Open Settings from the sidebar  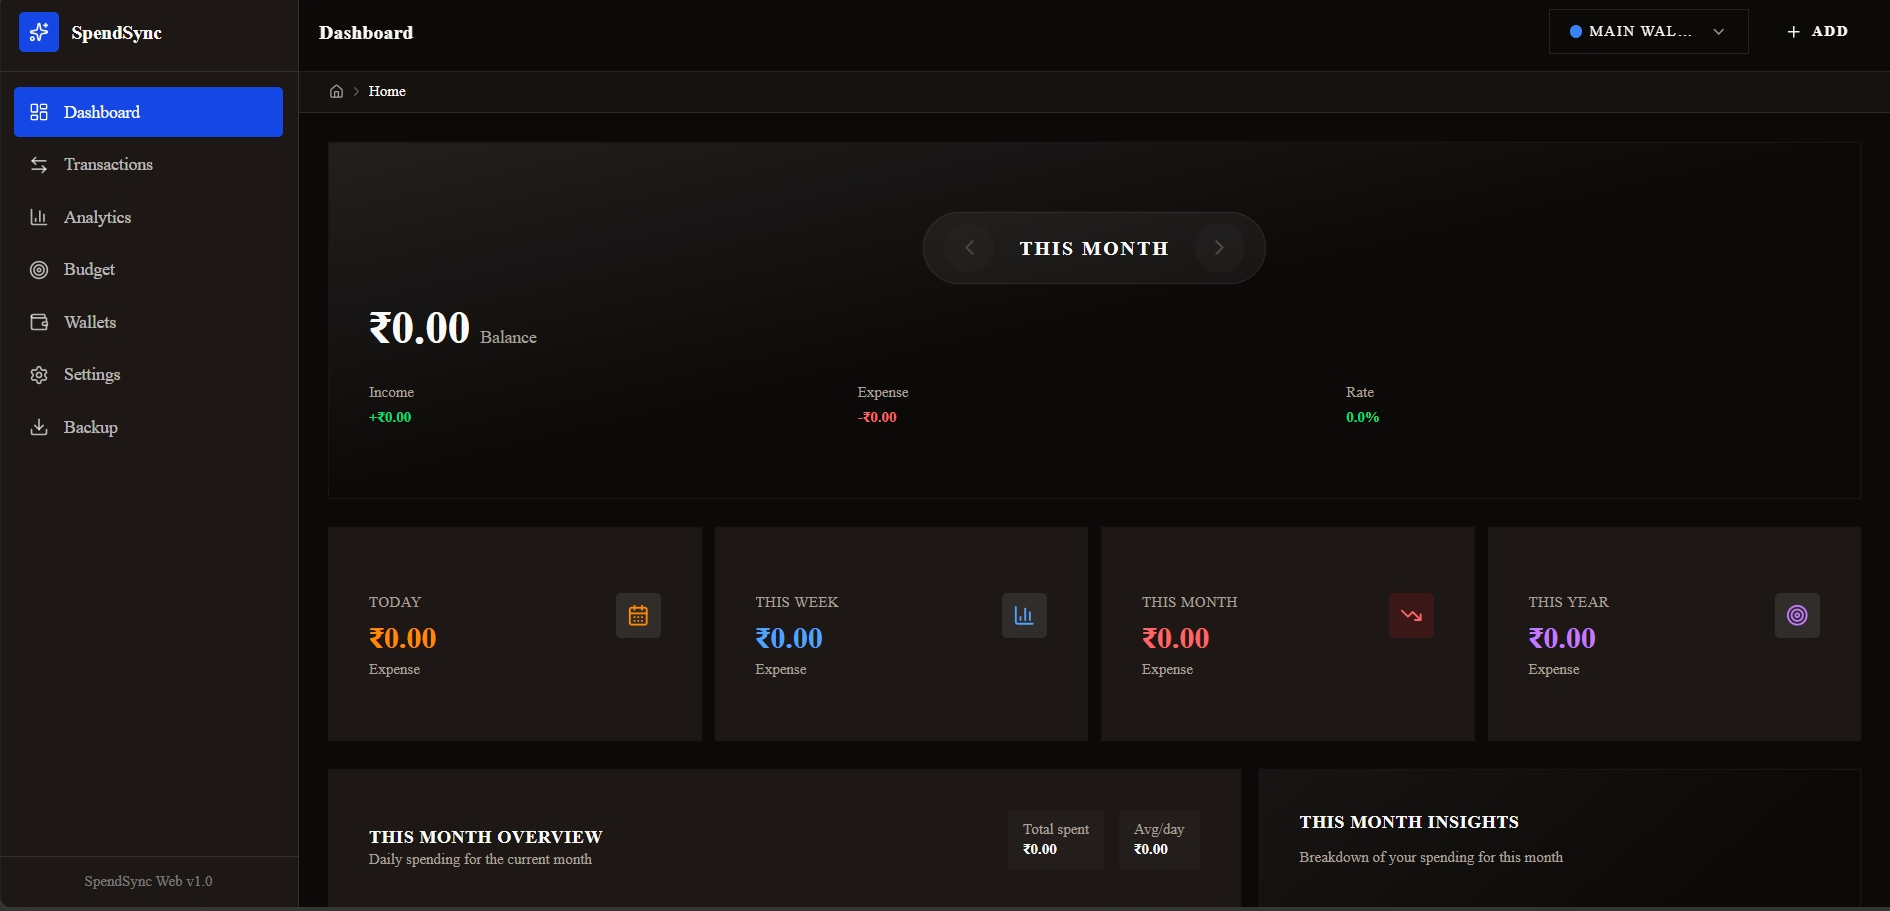point(148,374)
